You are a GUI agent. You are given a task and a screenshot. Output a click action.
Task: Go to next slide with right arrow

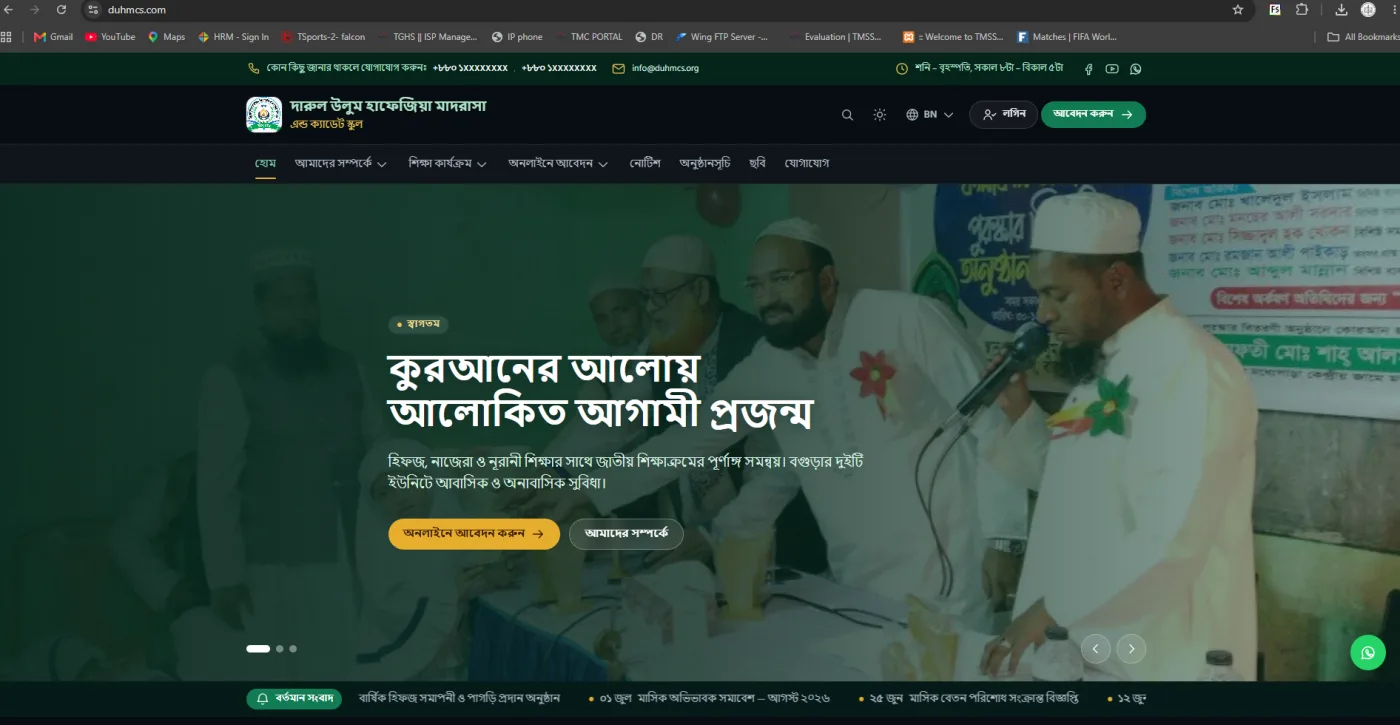[x=1131, y=649]
